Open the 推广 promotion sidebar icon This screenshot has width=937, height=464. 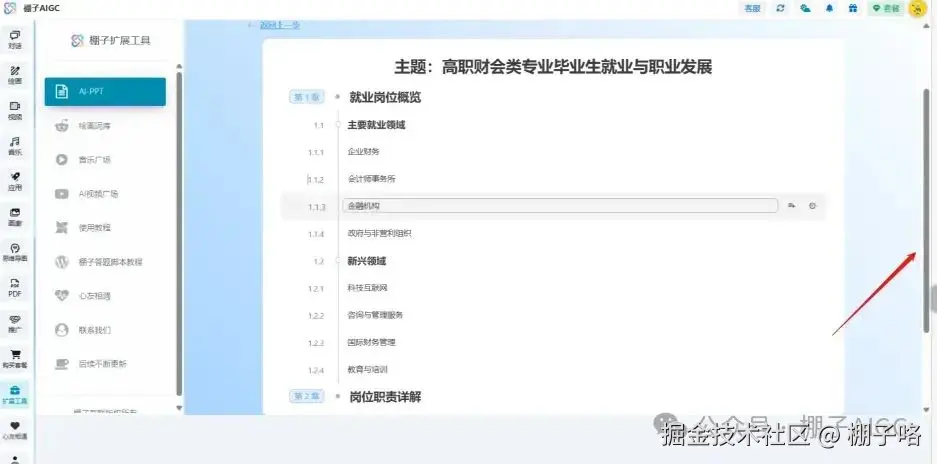tap(15, 323)
